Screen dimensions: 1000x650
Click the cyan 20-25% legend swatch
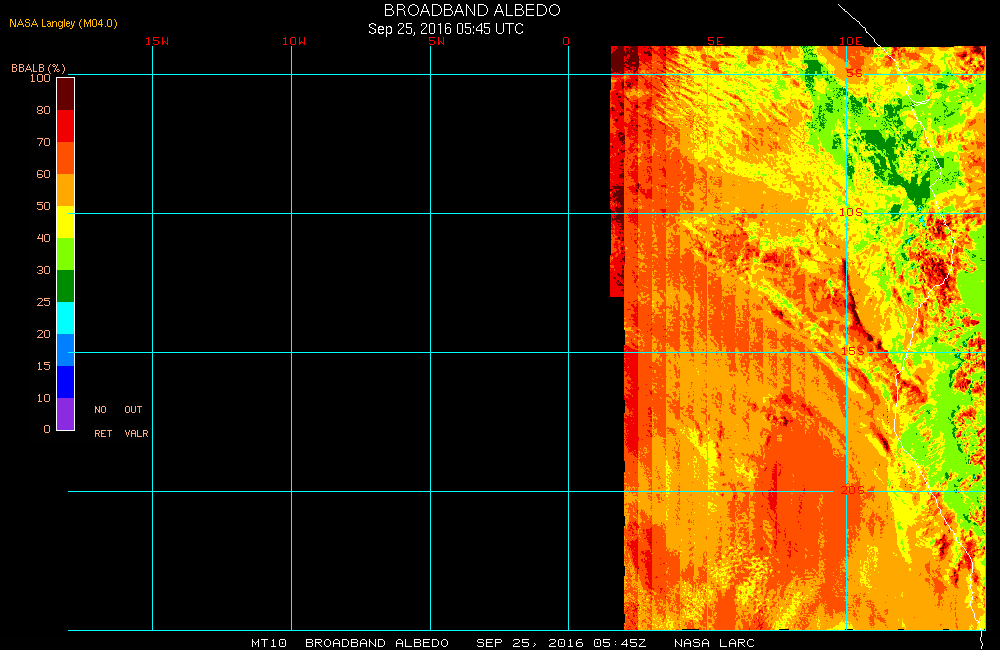tap(65, 318)
